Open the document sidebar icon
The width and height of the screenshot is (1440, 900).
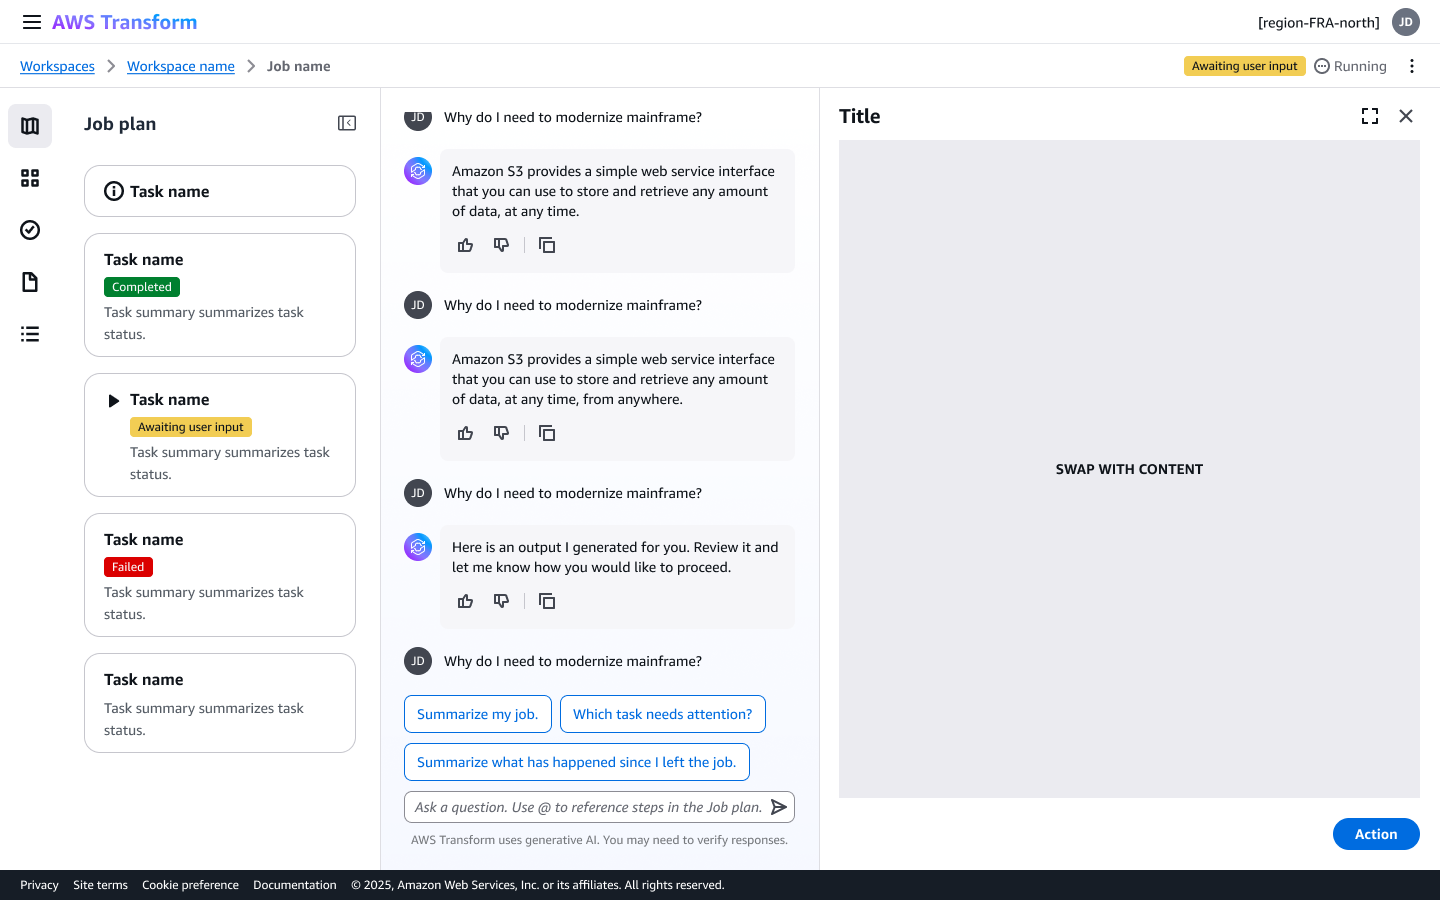(x=30, y=282)
